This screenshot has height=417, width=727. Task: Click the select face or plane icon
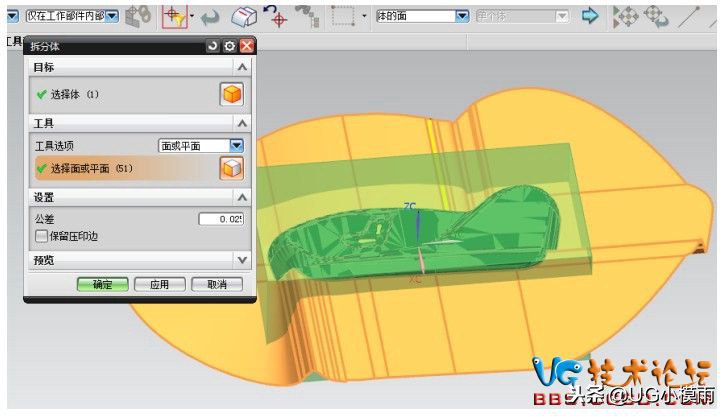point(231,168)
